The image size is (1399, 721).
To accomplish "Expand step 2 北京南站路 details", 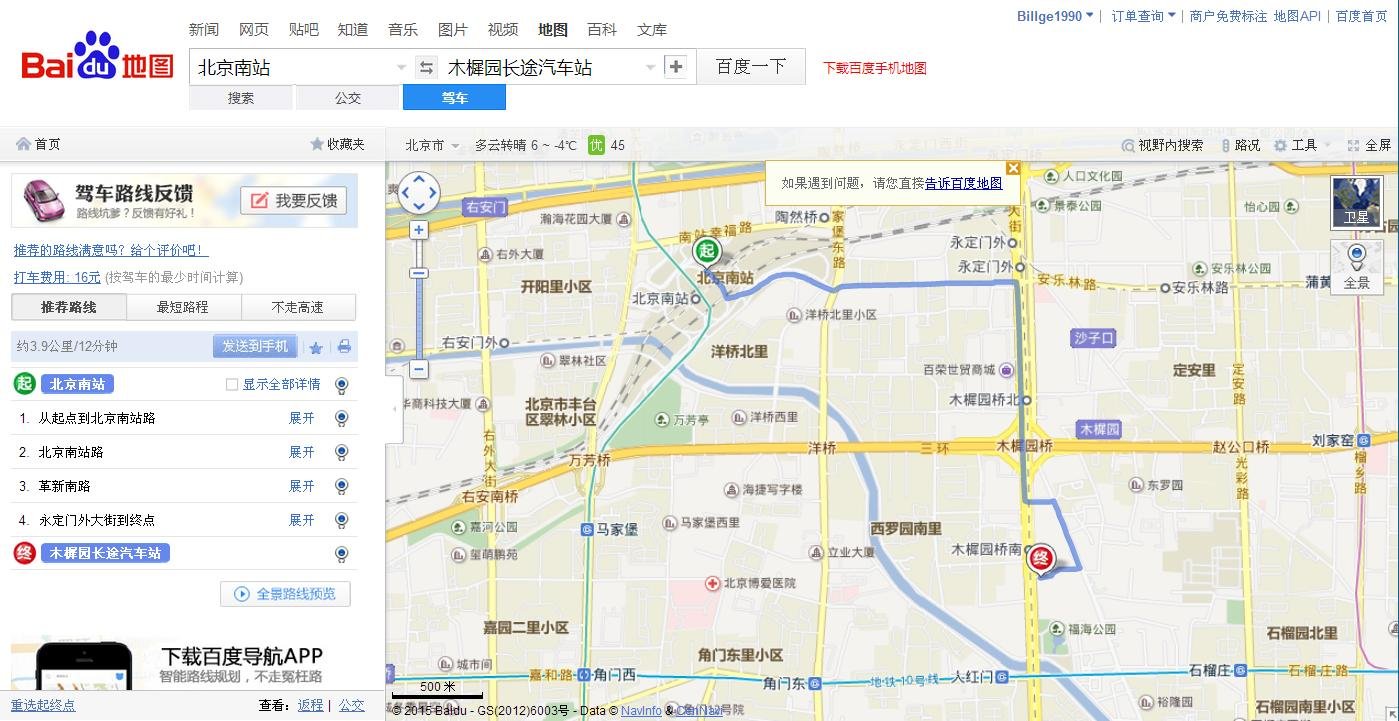I will [x=301, y=451].
